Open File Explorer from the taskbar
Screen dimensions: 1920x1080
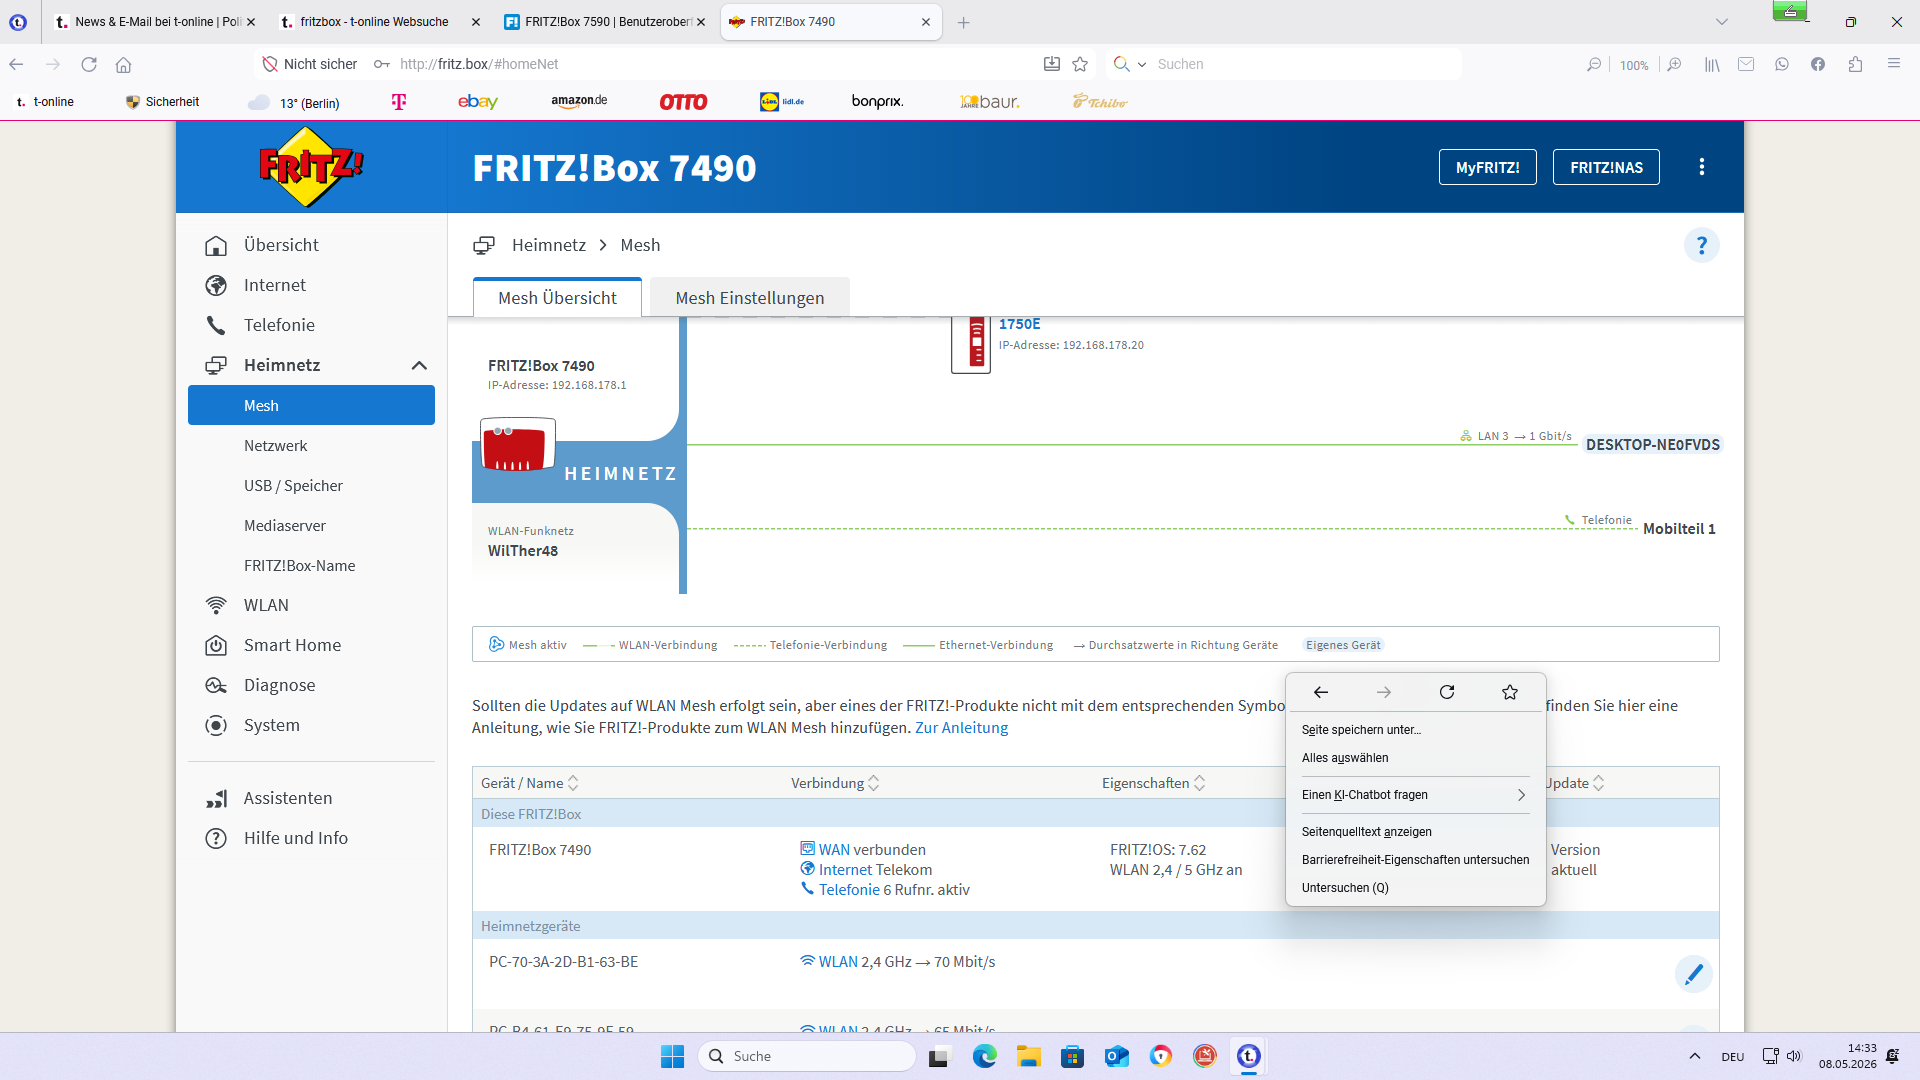pyautogui.click(x=1028, y=1056)
